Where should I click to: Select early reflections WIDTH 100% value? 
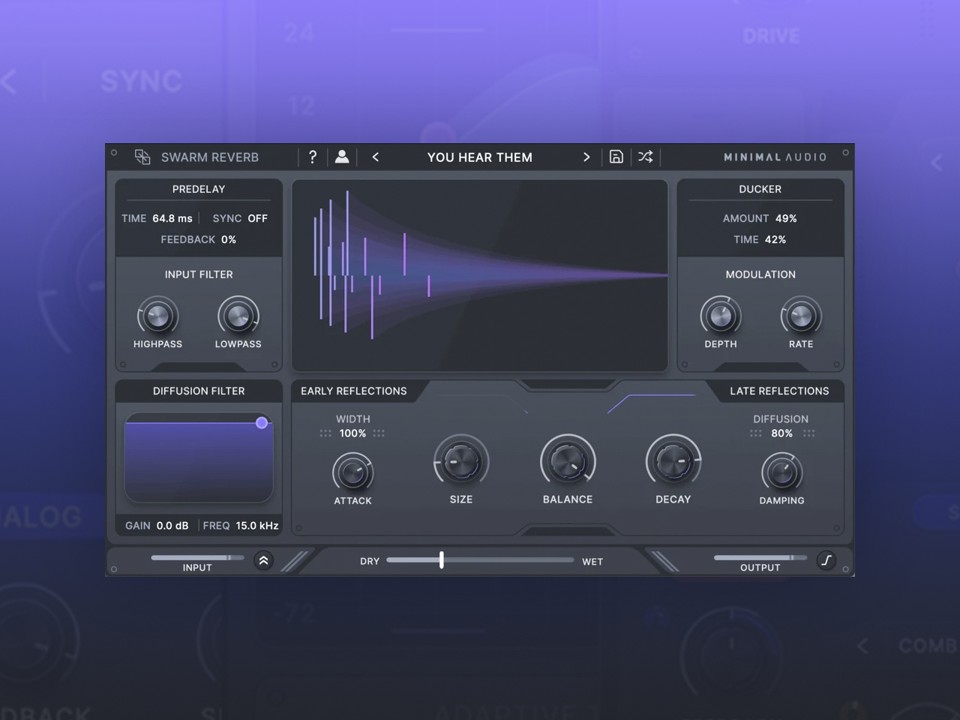click(x=353, y=433)
